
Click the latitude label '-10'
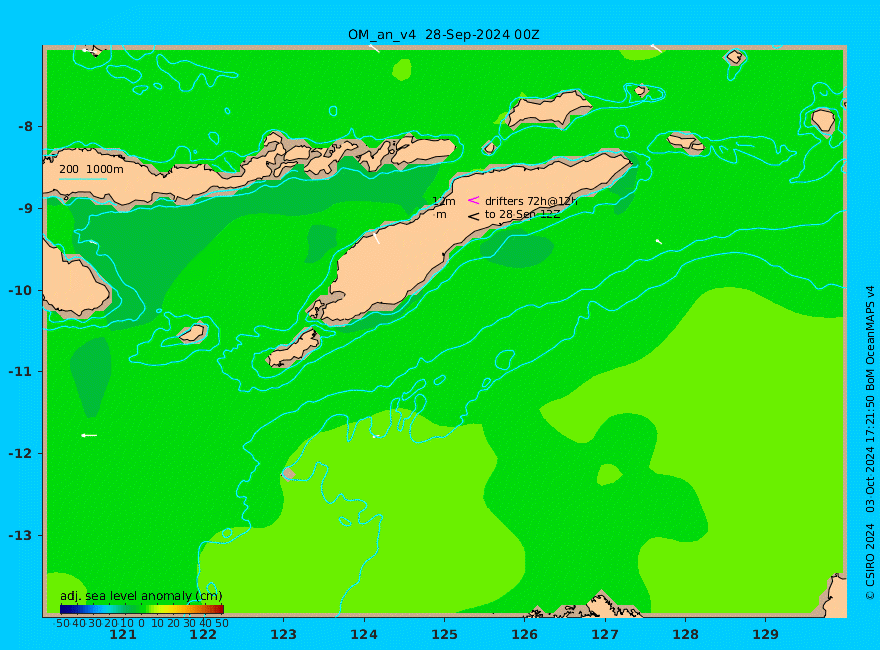pyautogui.click(x=21, y=290)
